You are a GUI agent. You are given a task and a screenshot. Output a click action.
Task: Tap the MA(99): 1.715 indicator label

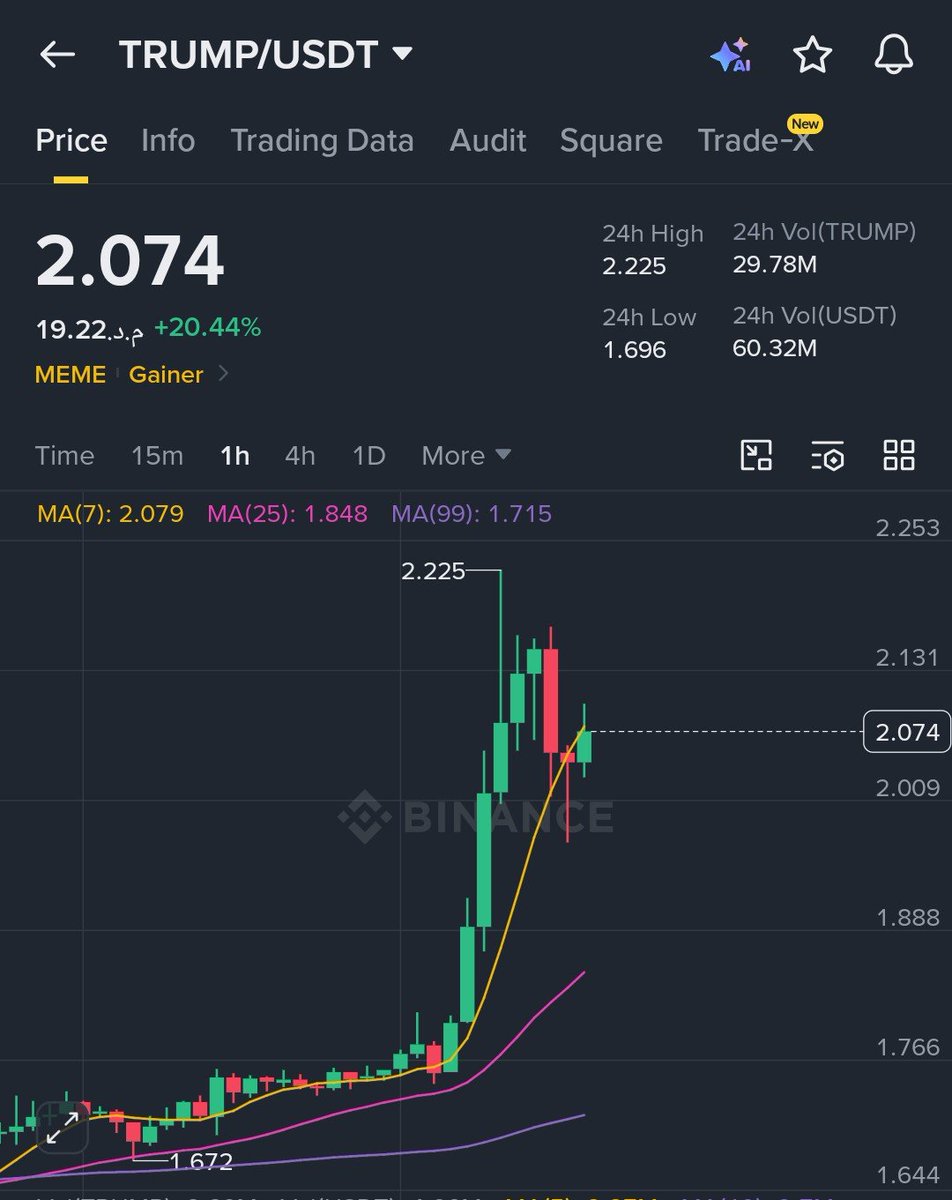coord(471,514)
